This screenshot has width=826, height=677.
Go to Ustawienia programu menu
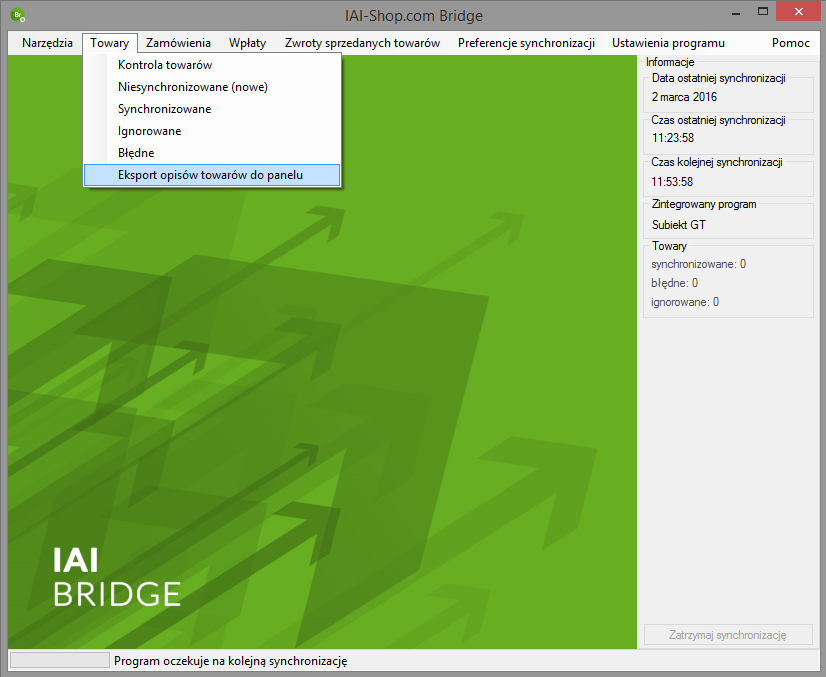pyautogui.click(x=668, y=43)
